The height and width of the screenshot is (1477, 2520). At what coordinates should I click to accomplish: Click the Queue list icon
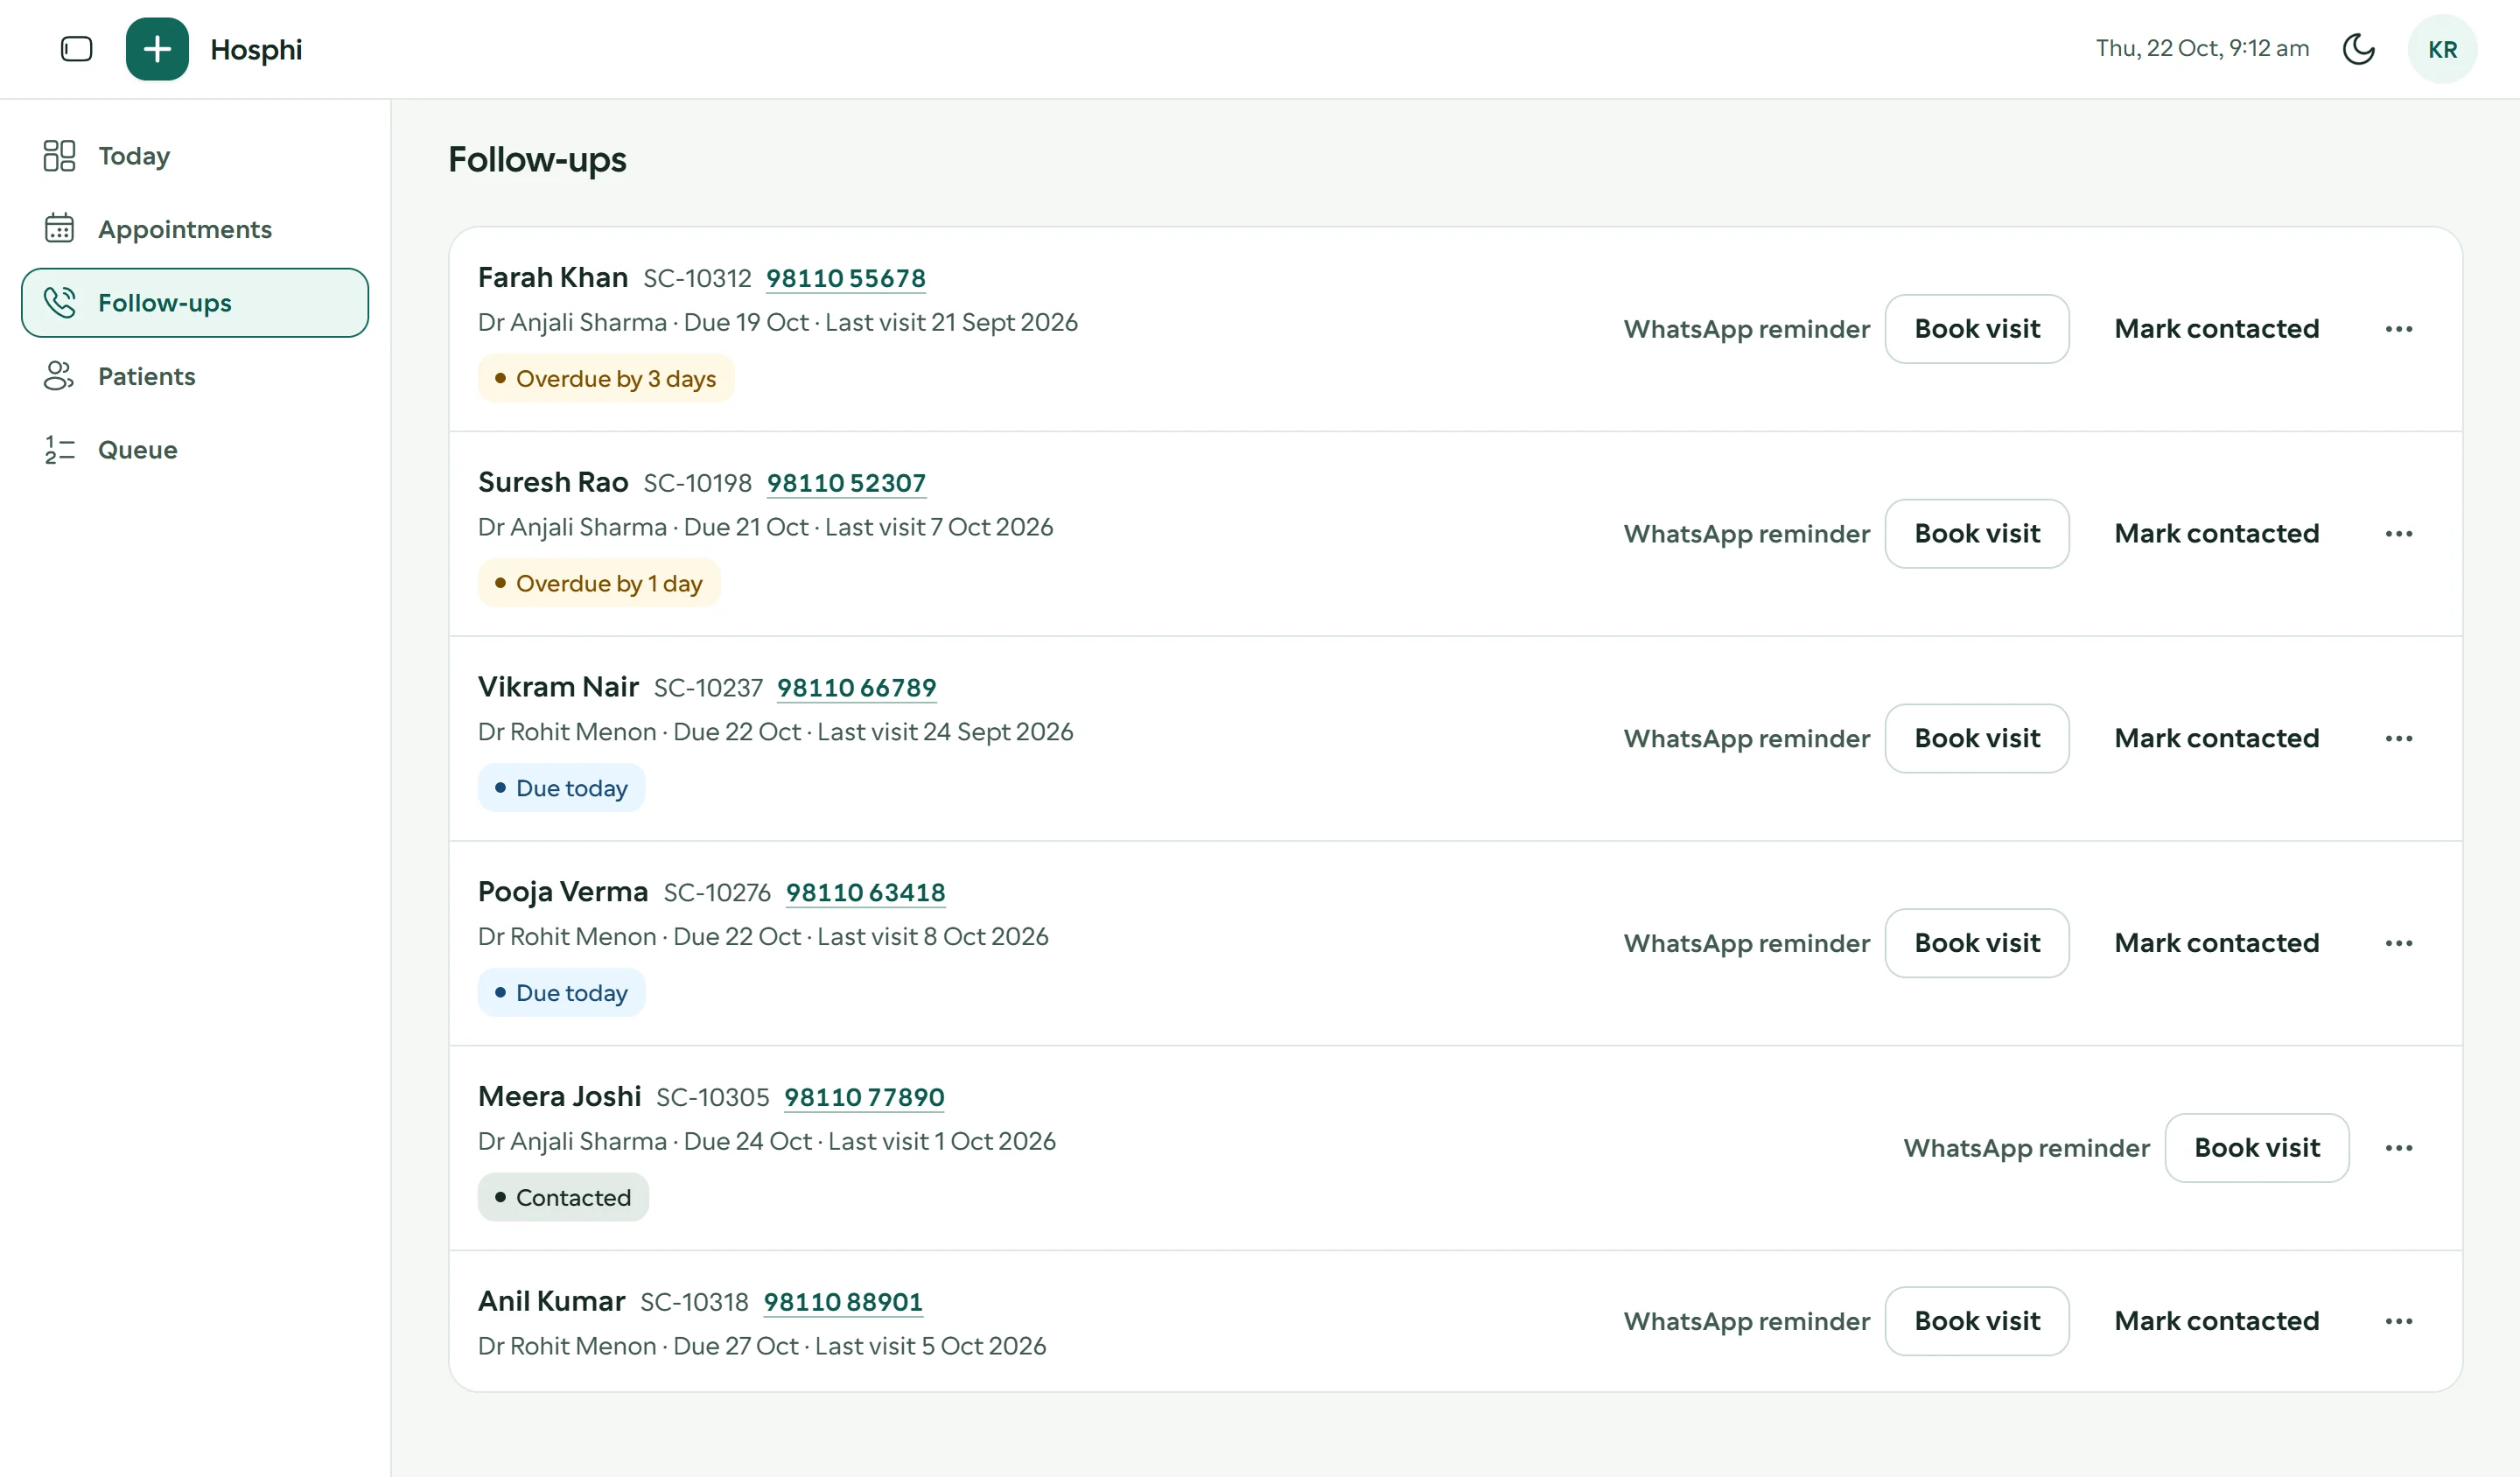(x=59, y=450)
